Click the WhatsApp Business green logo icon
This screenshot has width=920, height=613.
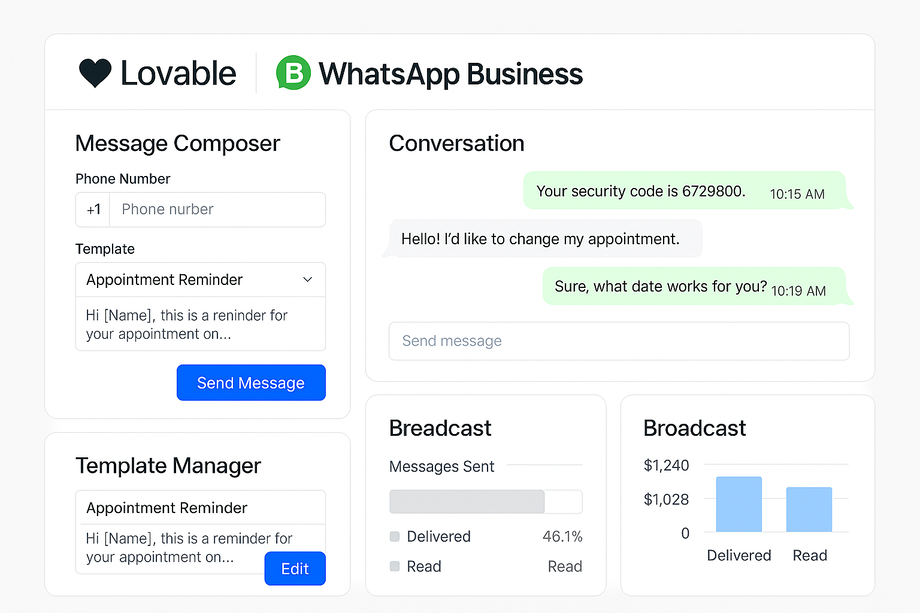(x=294, y=73)
